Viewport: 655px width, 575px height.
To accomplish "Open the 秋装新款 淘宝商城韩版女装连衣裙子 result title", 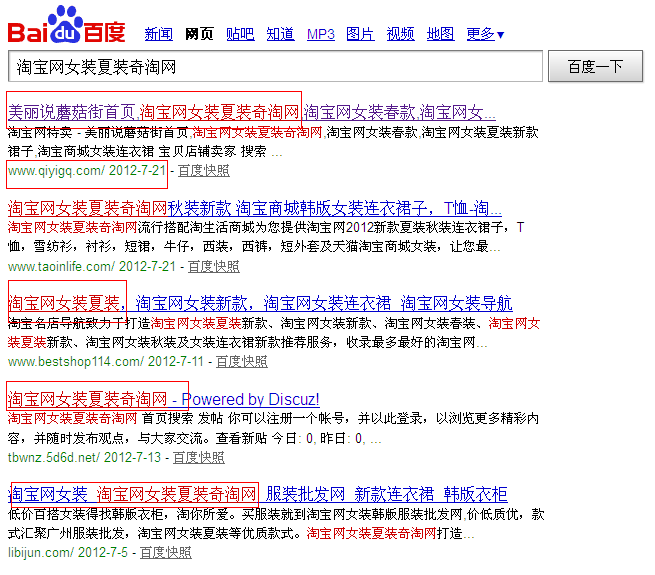I will (x=254, y=208).
